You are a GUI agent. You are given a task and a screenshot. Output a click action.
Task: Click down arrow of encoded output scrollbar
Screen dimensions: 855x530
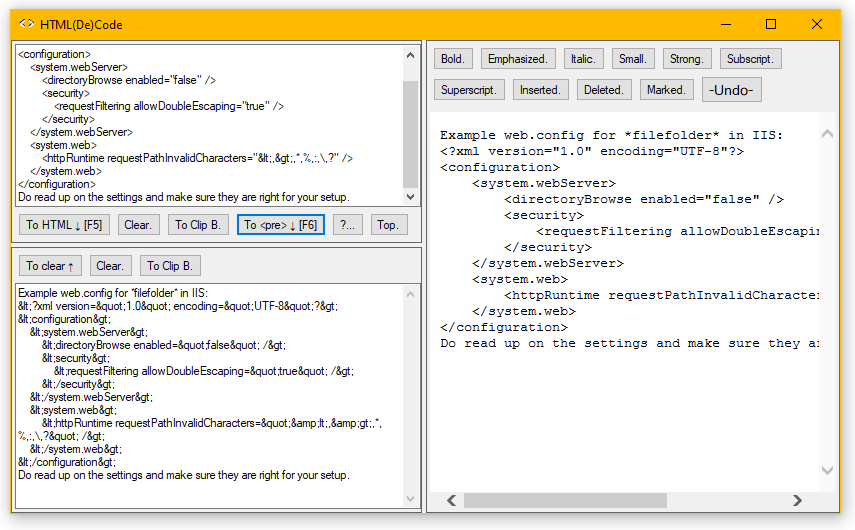coord(411,498)
